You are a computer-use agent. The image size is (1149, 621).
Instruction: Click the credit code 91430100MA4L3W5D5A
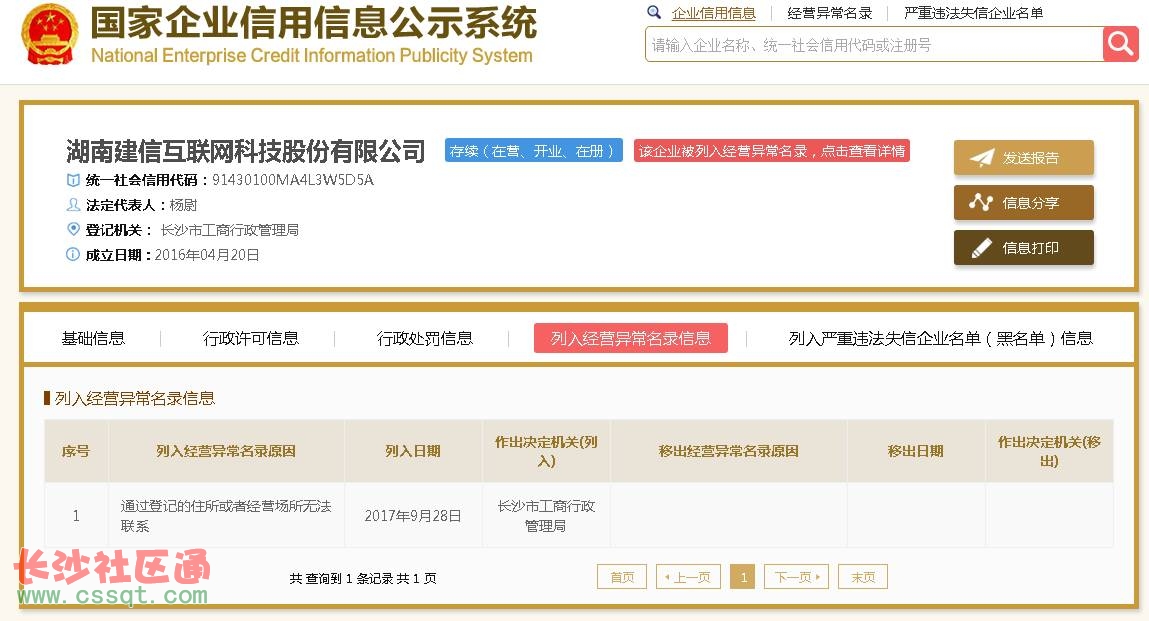pyautogui.click(x=293, y=180)
